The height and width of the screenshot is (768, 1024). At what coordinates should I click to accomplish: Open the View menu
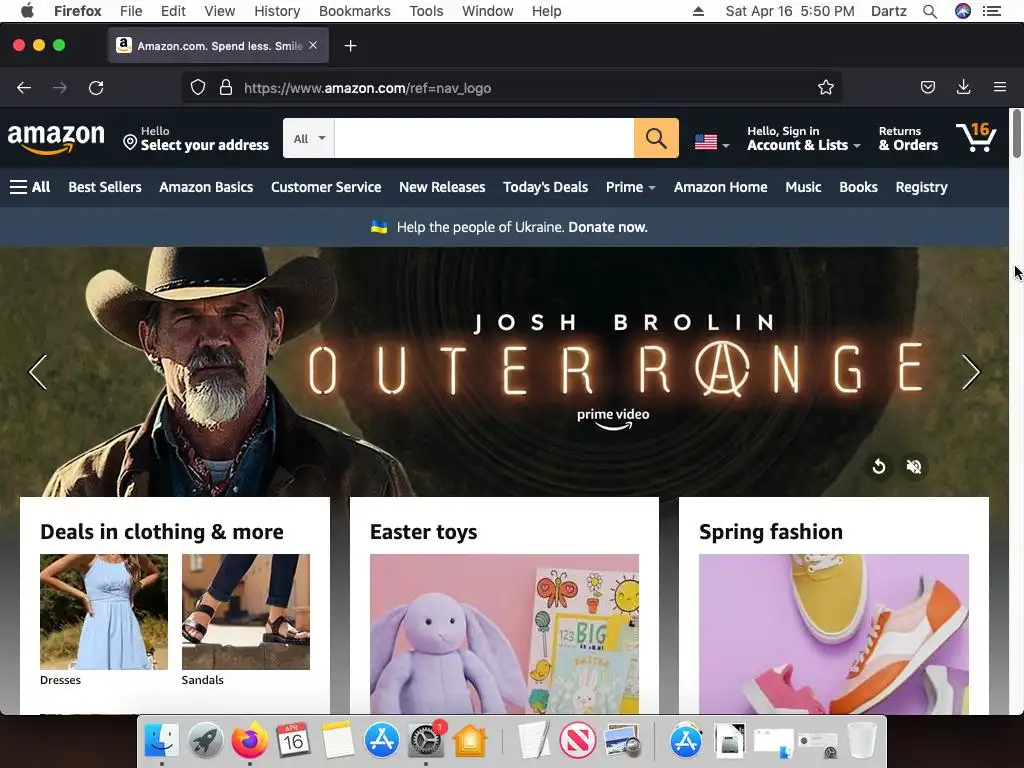click(x=219, y=11)
